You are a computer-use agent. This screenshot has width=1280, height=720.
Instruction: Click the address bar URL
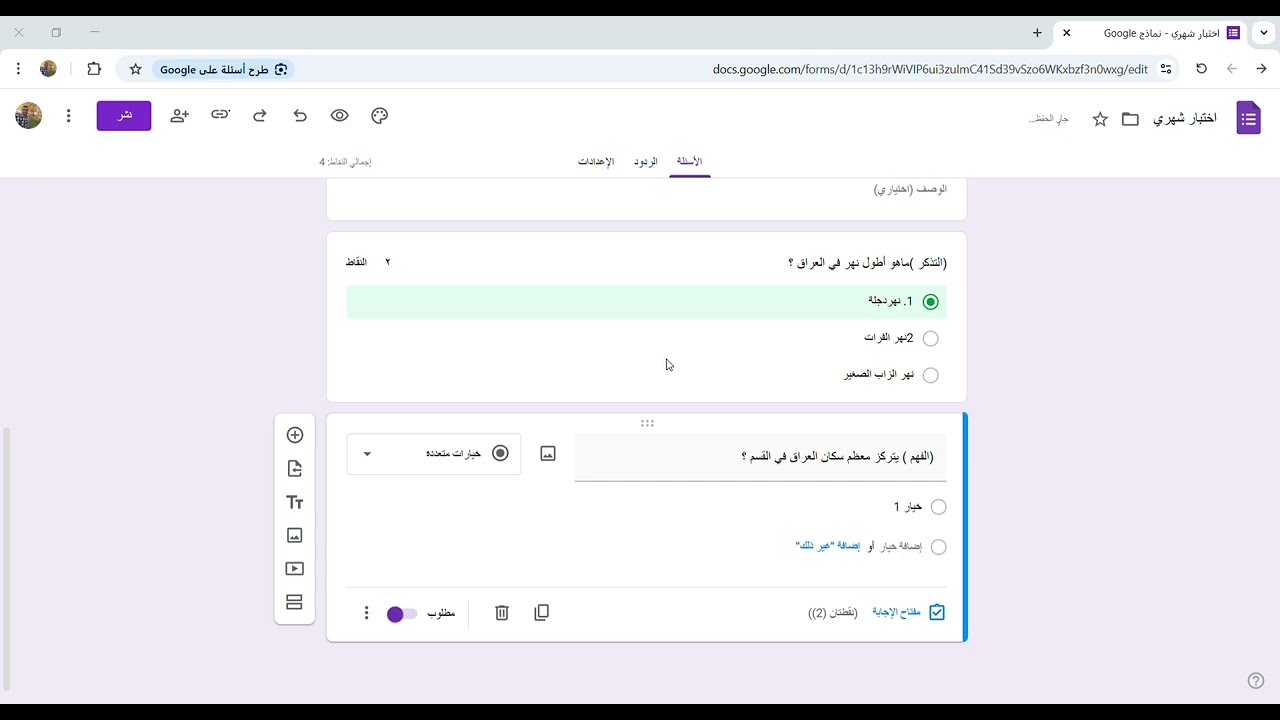[930, 69]
